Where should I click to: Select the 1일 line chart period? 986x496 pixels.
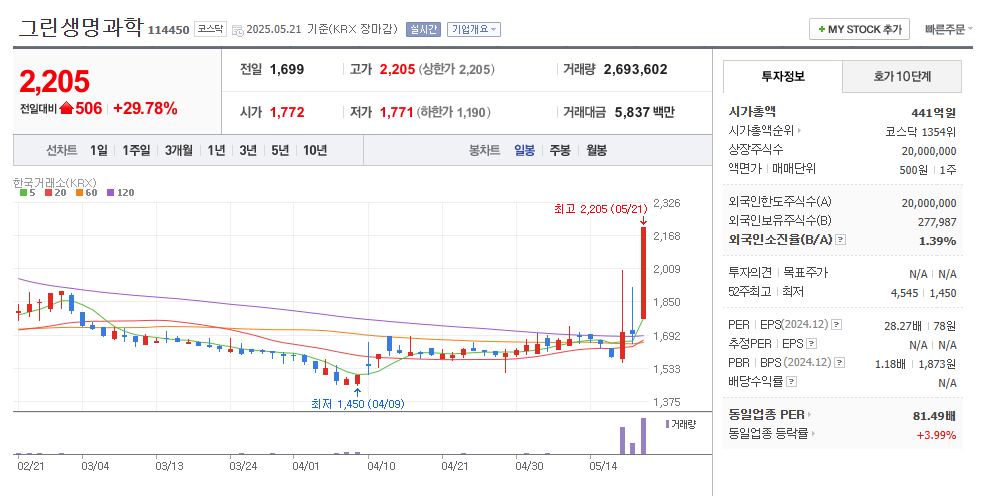pos(99,150)
